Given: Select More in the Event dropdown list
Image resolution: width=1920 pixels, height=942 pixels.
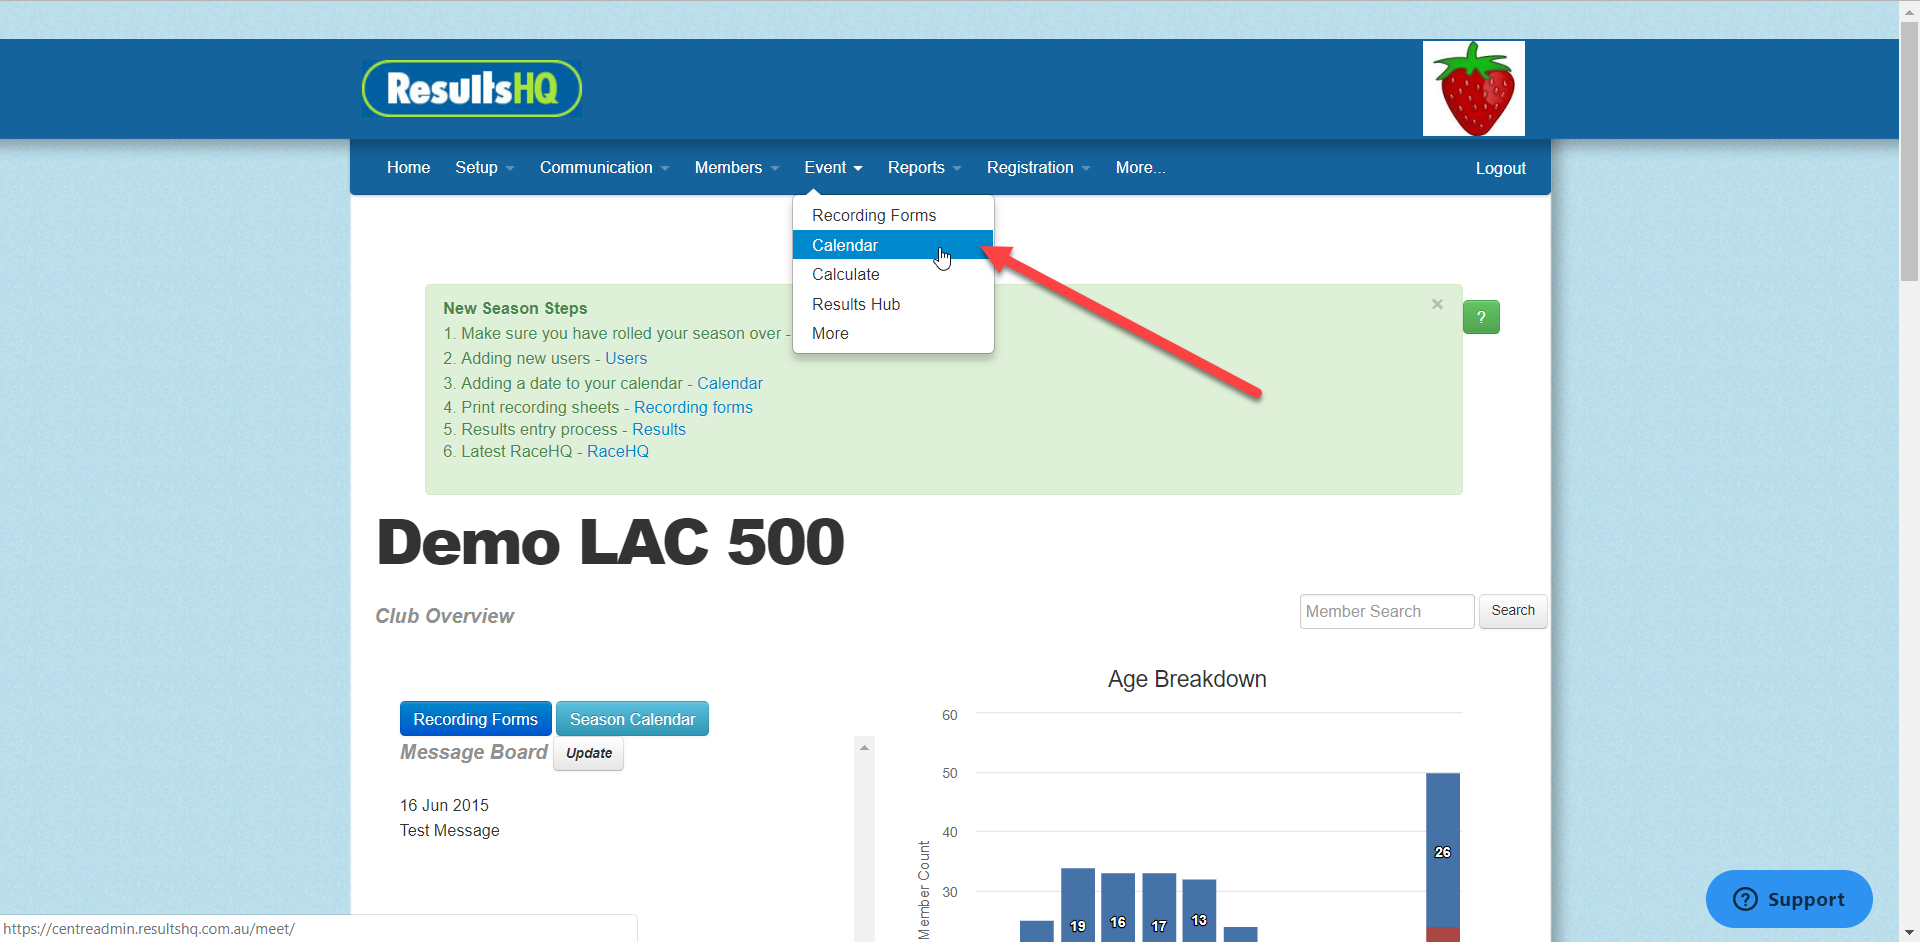Looking at the screenshot, I should tap(830, 333).
